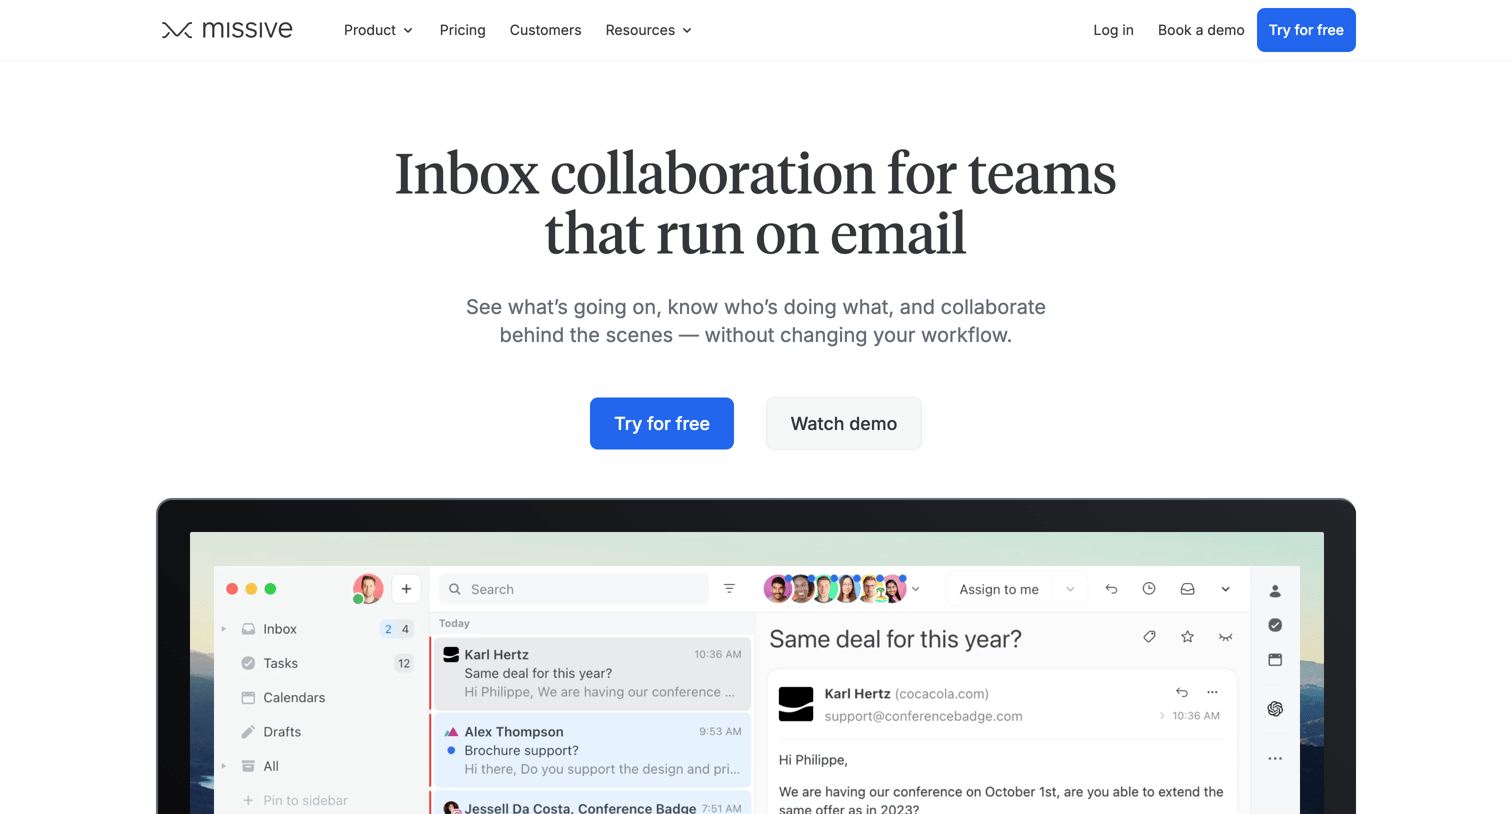
Task: Expand the Inbox tree arrow
Action: (224, 629)
